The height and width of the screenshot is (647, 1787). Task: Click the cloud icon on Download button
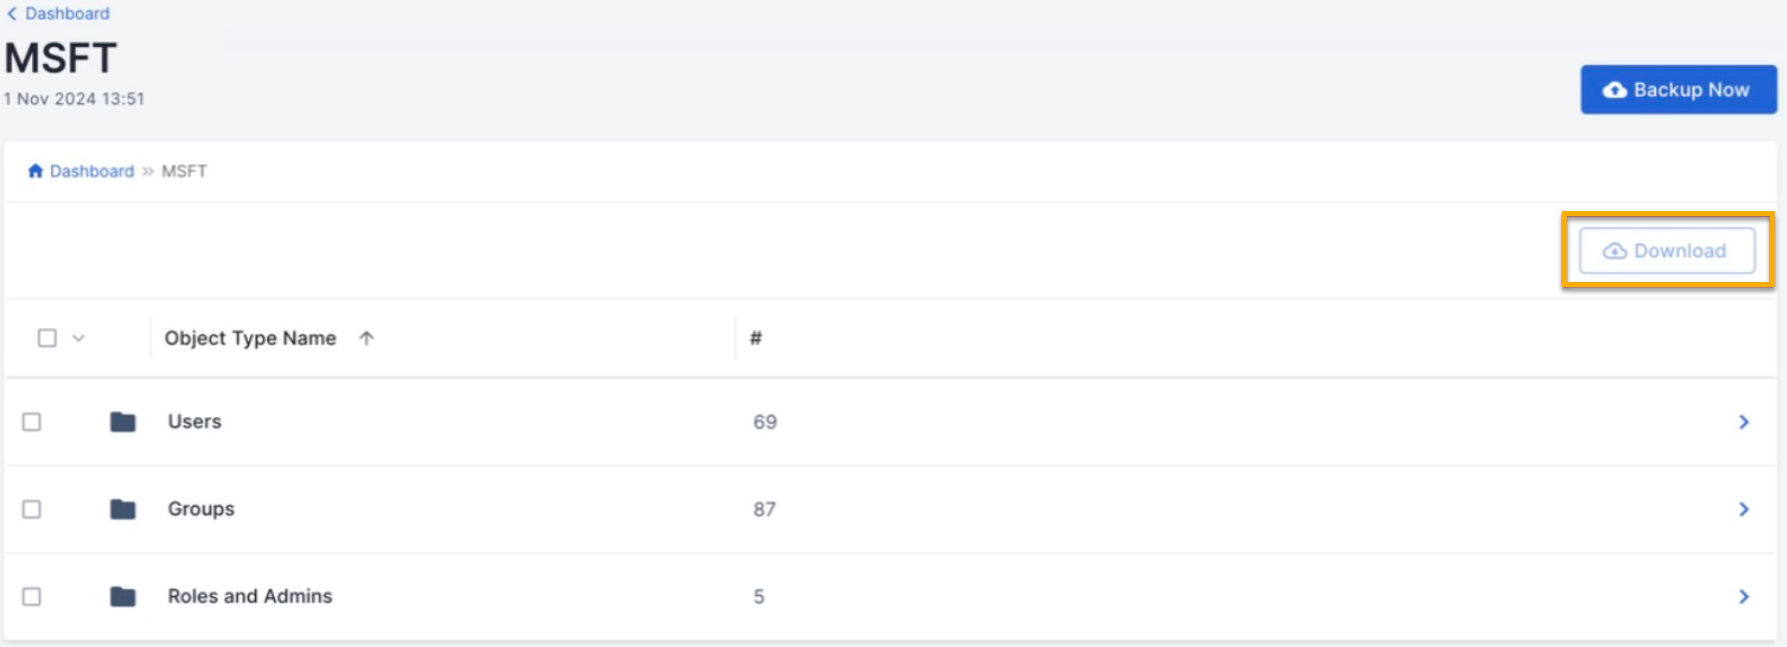1614,251
